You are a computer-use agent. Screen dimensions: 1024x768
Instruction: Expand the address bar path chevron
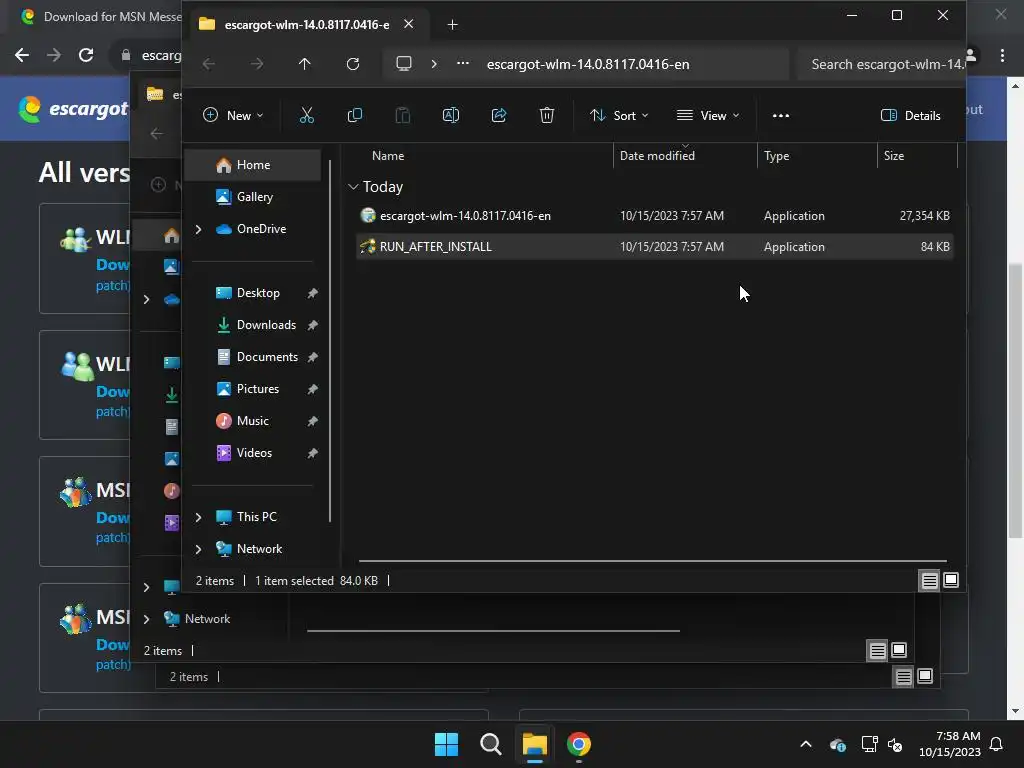click(434, 64)
